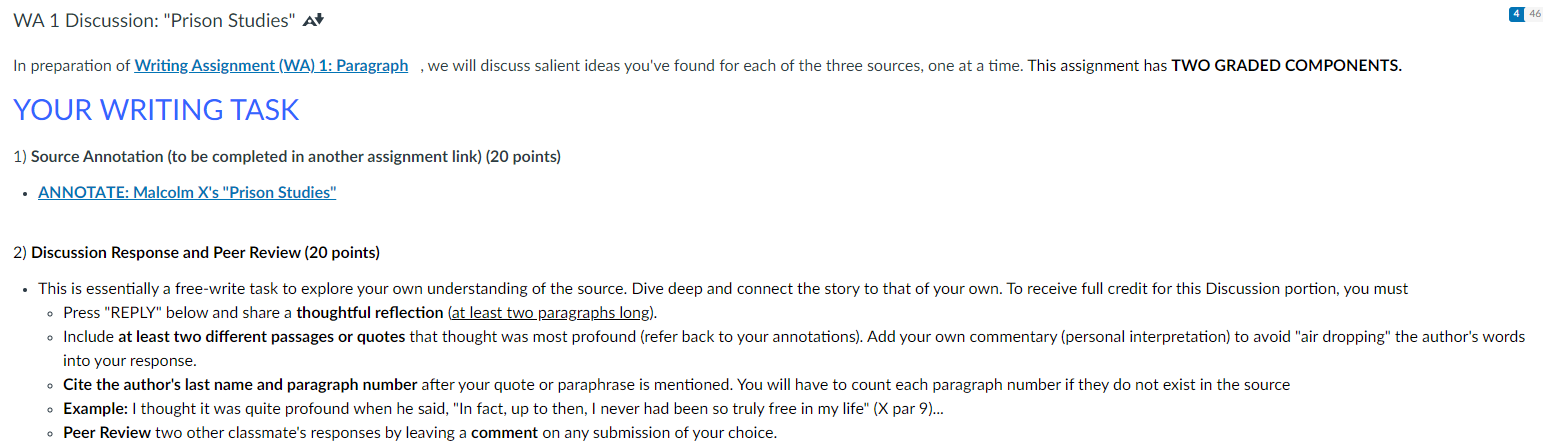
Task: Open the Writing Assignment (WA) 1: Paragraph link
Action: [271, 66]
